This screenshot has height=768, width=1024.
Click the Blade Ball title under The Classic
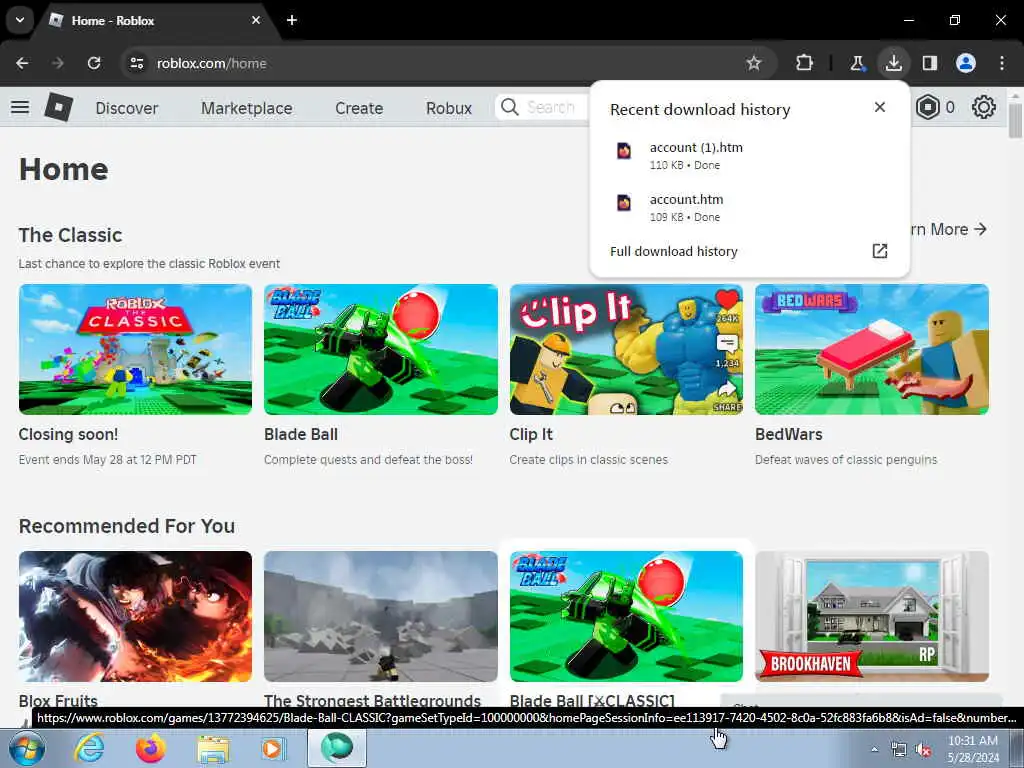[301, 434]
